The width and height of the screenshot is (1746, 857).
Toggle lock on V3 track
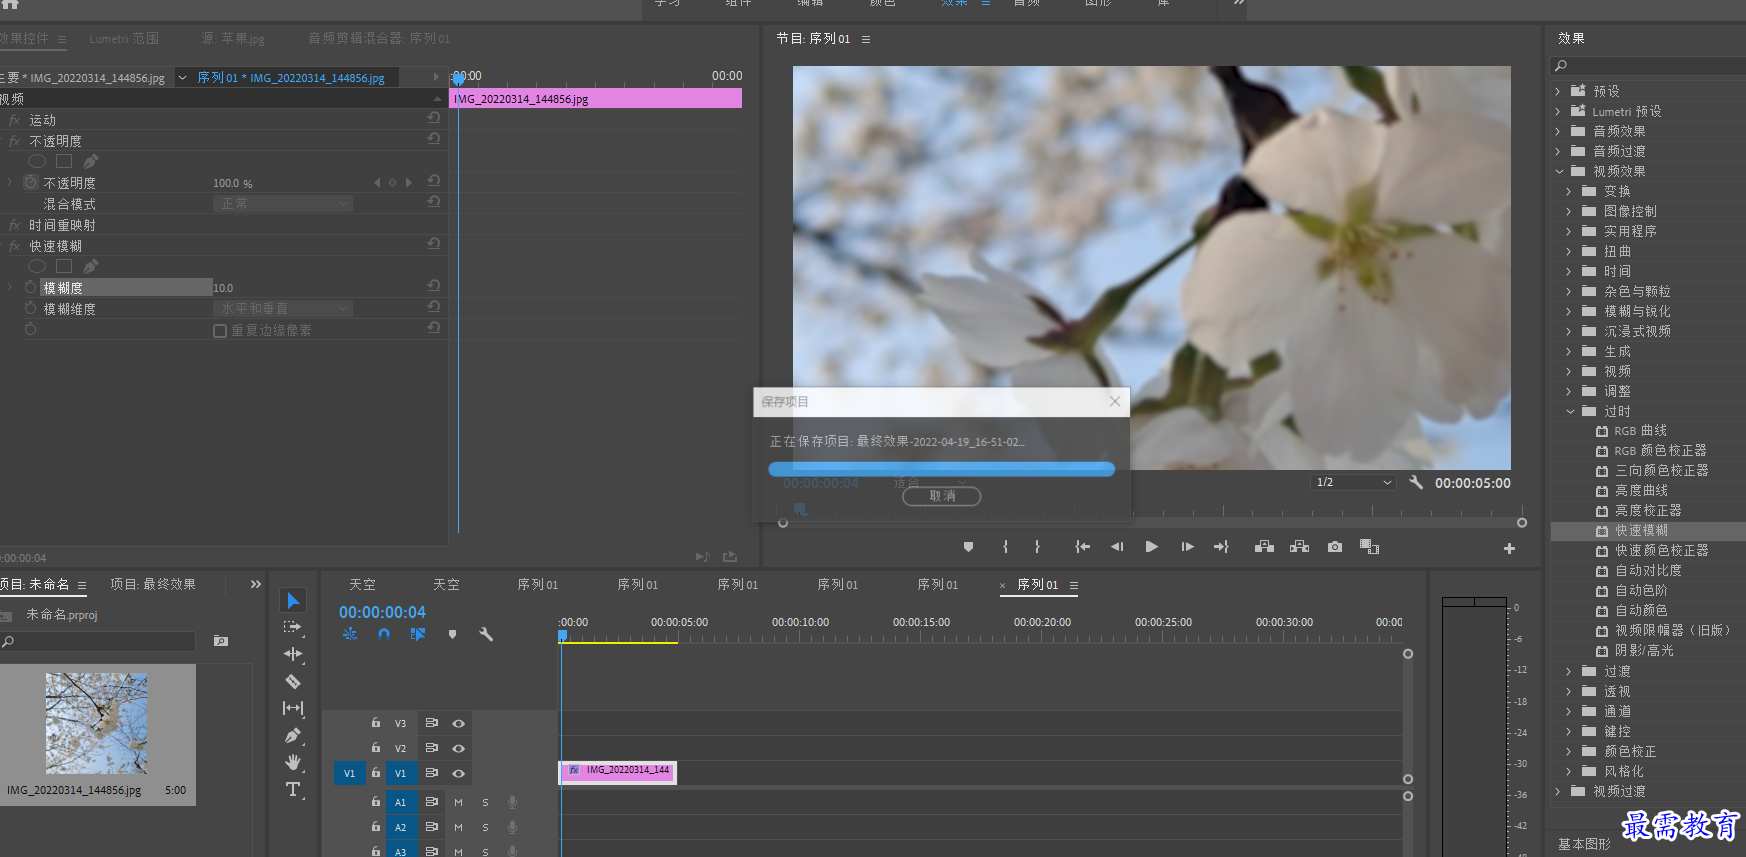[x=376, y=722]
